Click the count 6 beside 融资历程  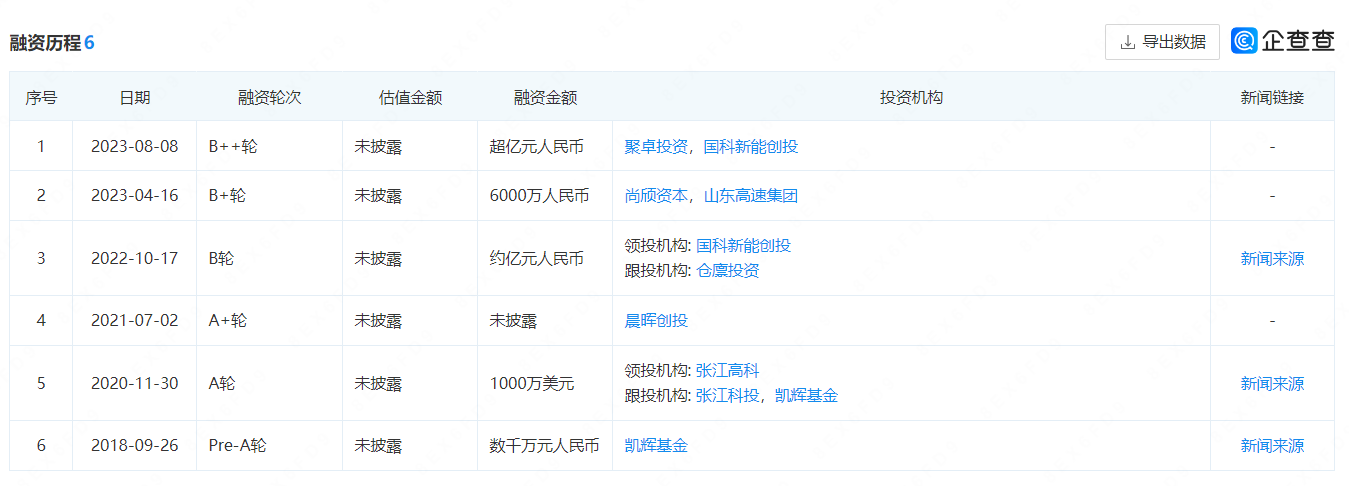pyautogui.click(x=89, y=43)
